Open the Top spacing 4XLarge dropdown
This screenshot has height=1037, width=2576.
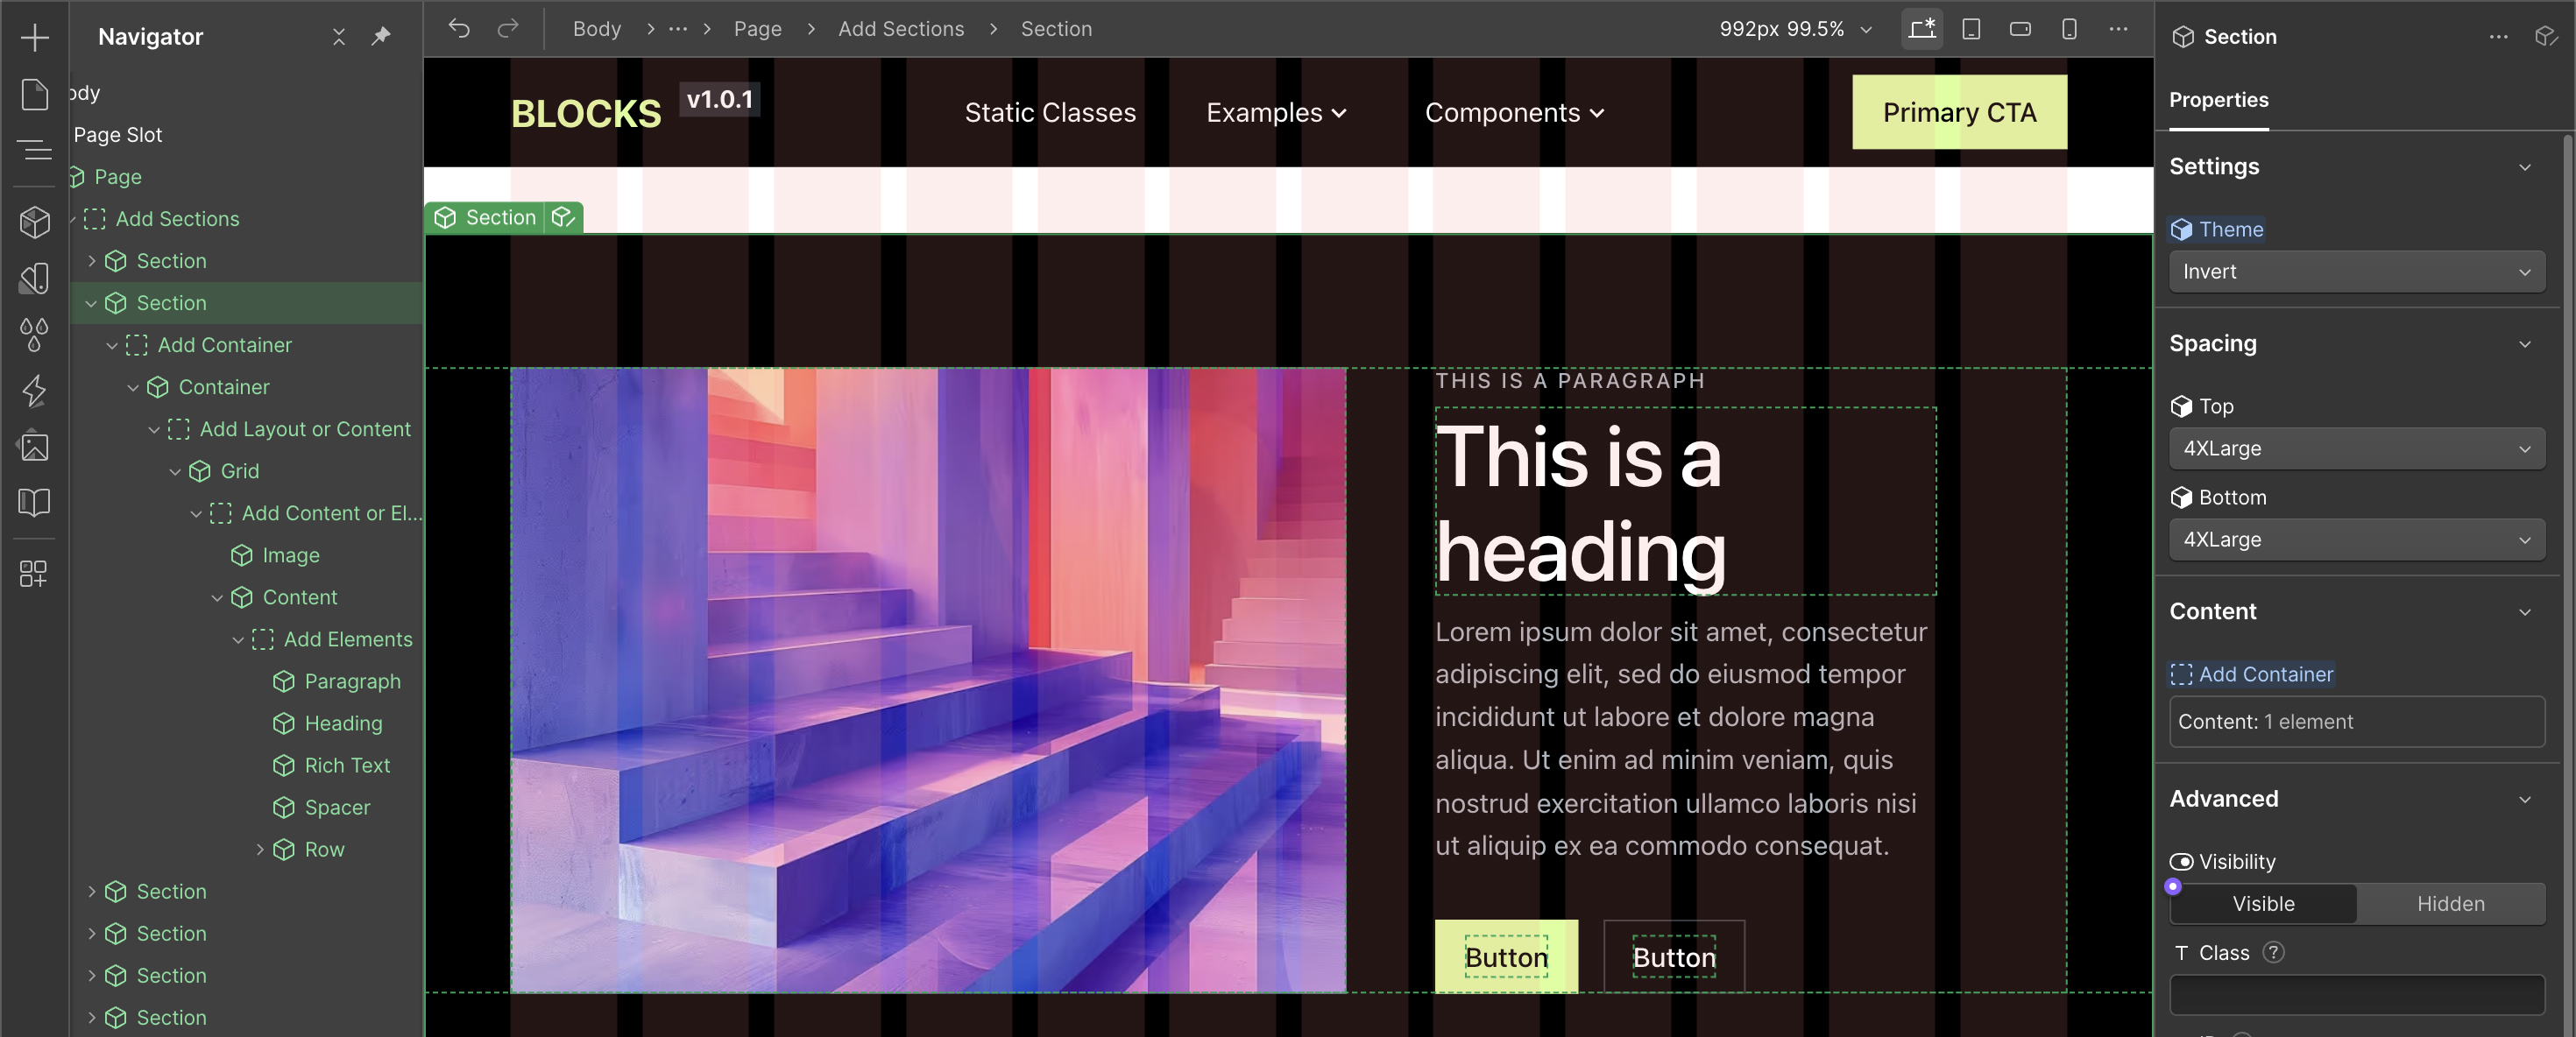click(2356, 449)
